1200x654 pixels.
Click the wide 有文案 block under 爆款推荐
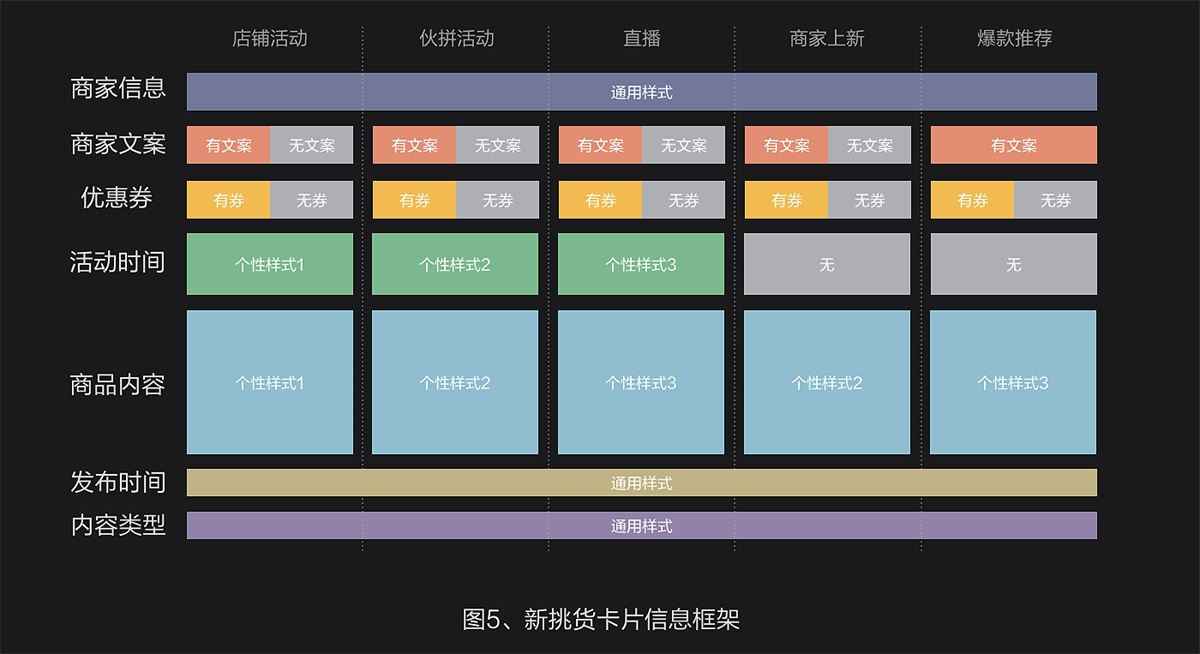(x=1014, y=145)
